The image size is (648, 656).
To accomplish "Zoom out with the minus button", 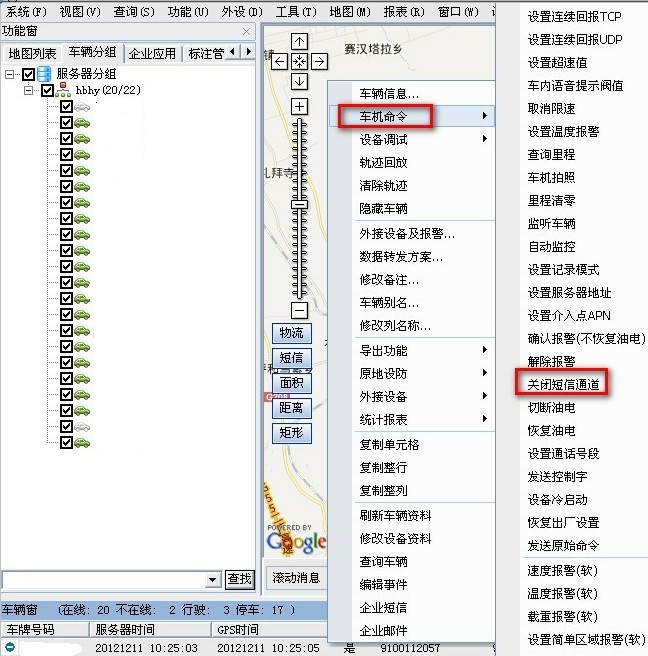I will point(299,310).
